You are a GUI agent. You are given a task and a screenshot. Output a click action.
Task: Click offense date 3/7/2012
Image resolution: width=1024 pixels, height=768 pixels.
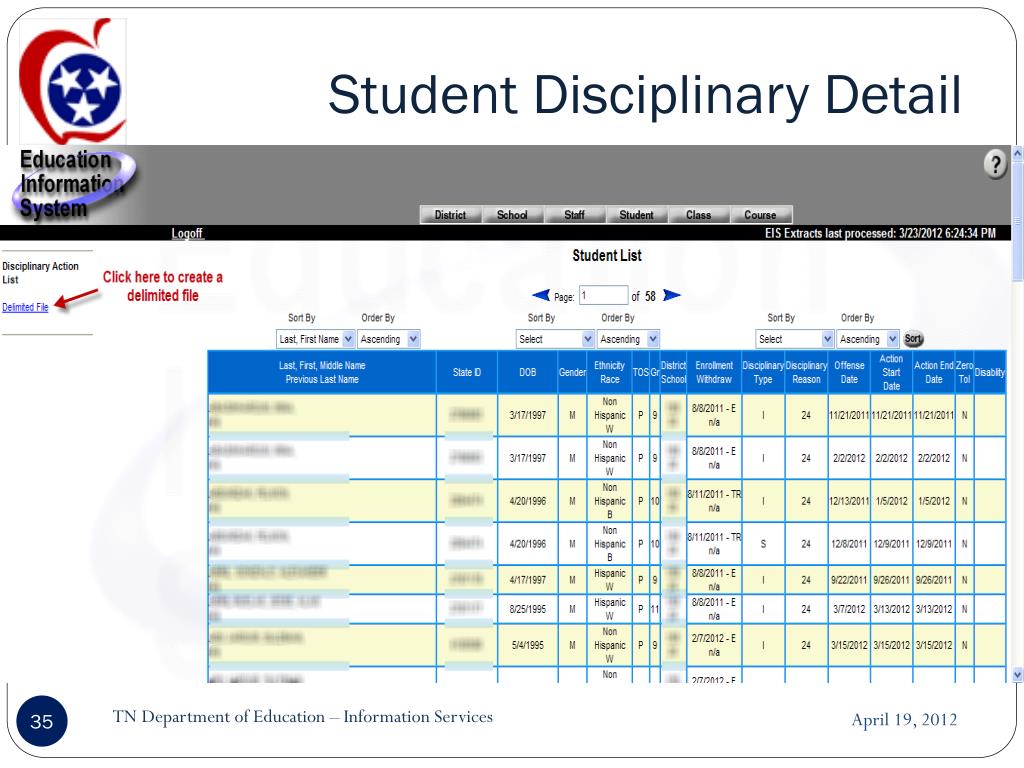(x=849, y=609)
